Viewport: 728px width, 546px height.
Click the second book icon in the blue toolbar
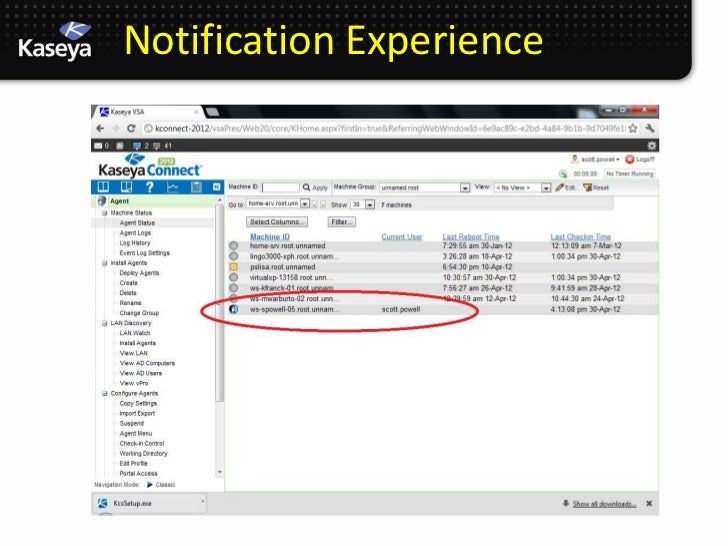click(x=126, y=187)
